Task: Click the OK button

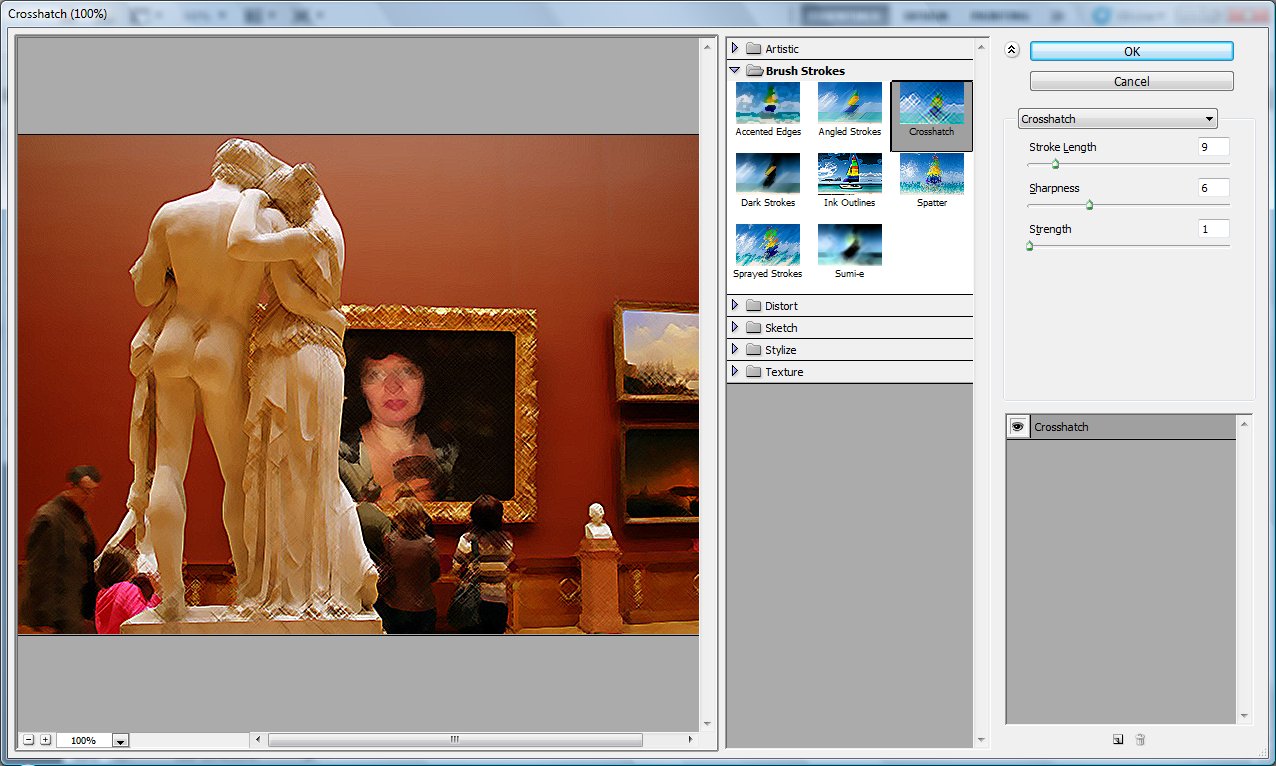Action: [x=1131, y=51]
